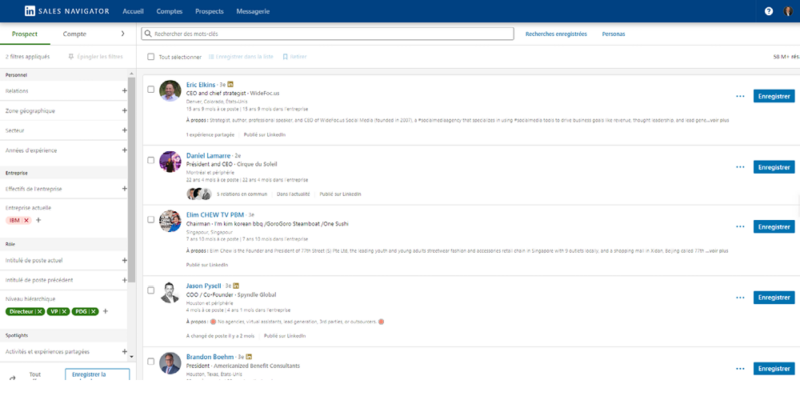
Task: Add another seniority level after PDG
Action: (106, 311)
